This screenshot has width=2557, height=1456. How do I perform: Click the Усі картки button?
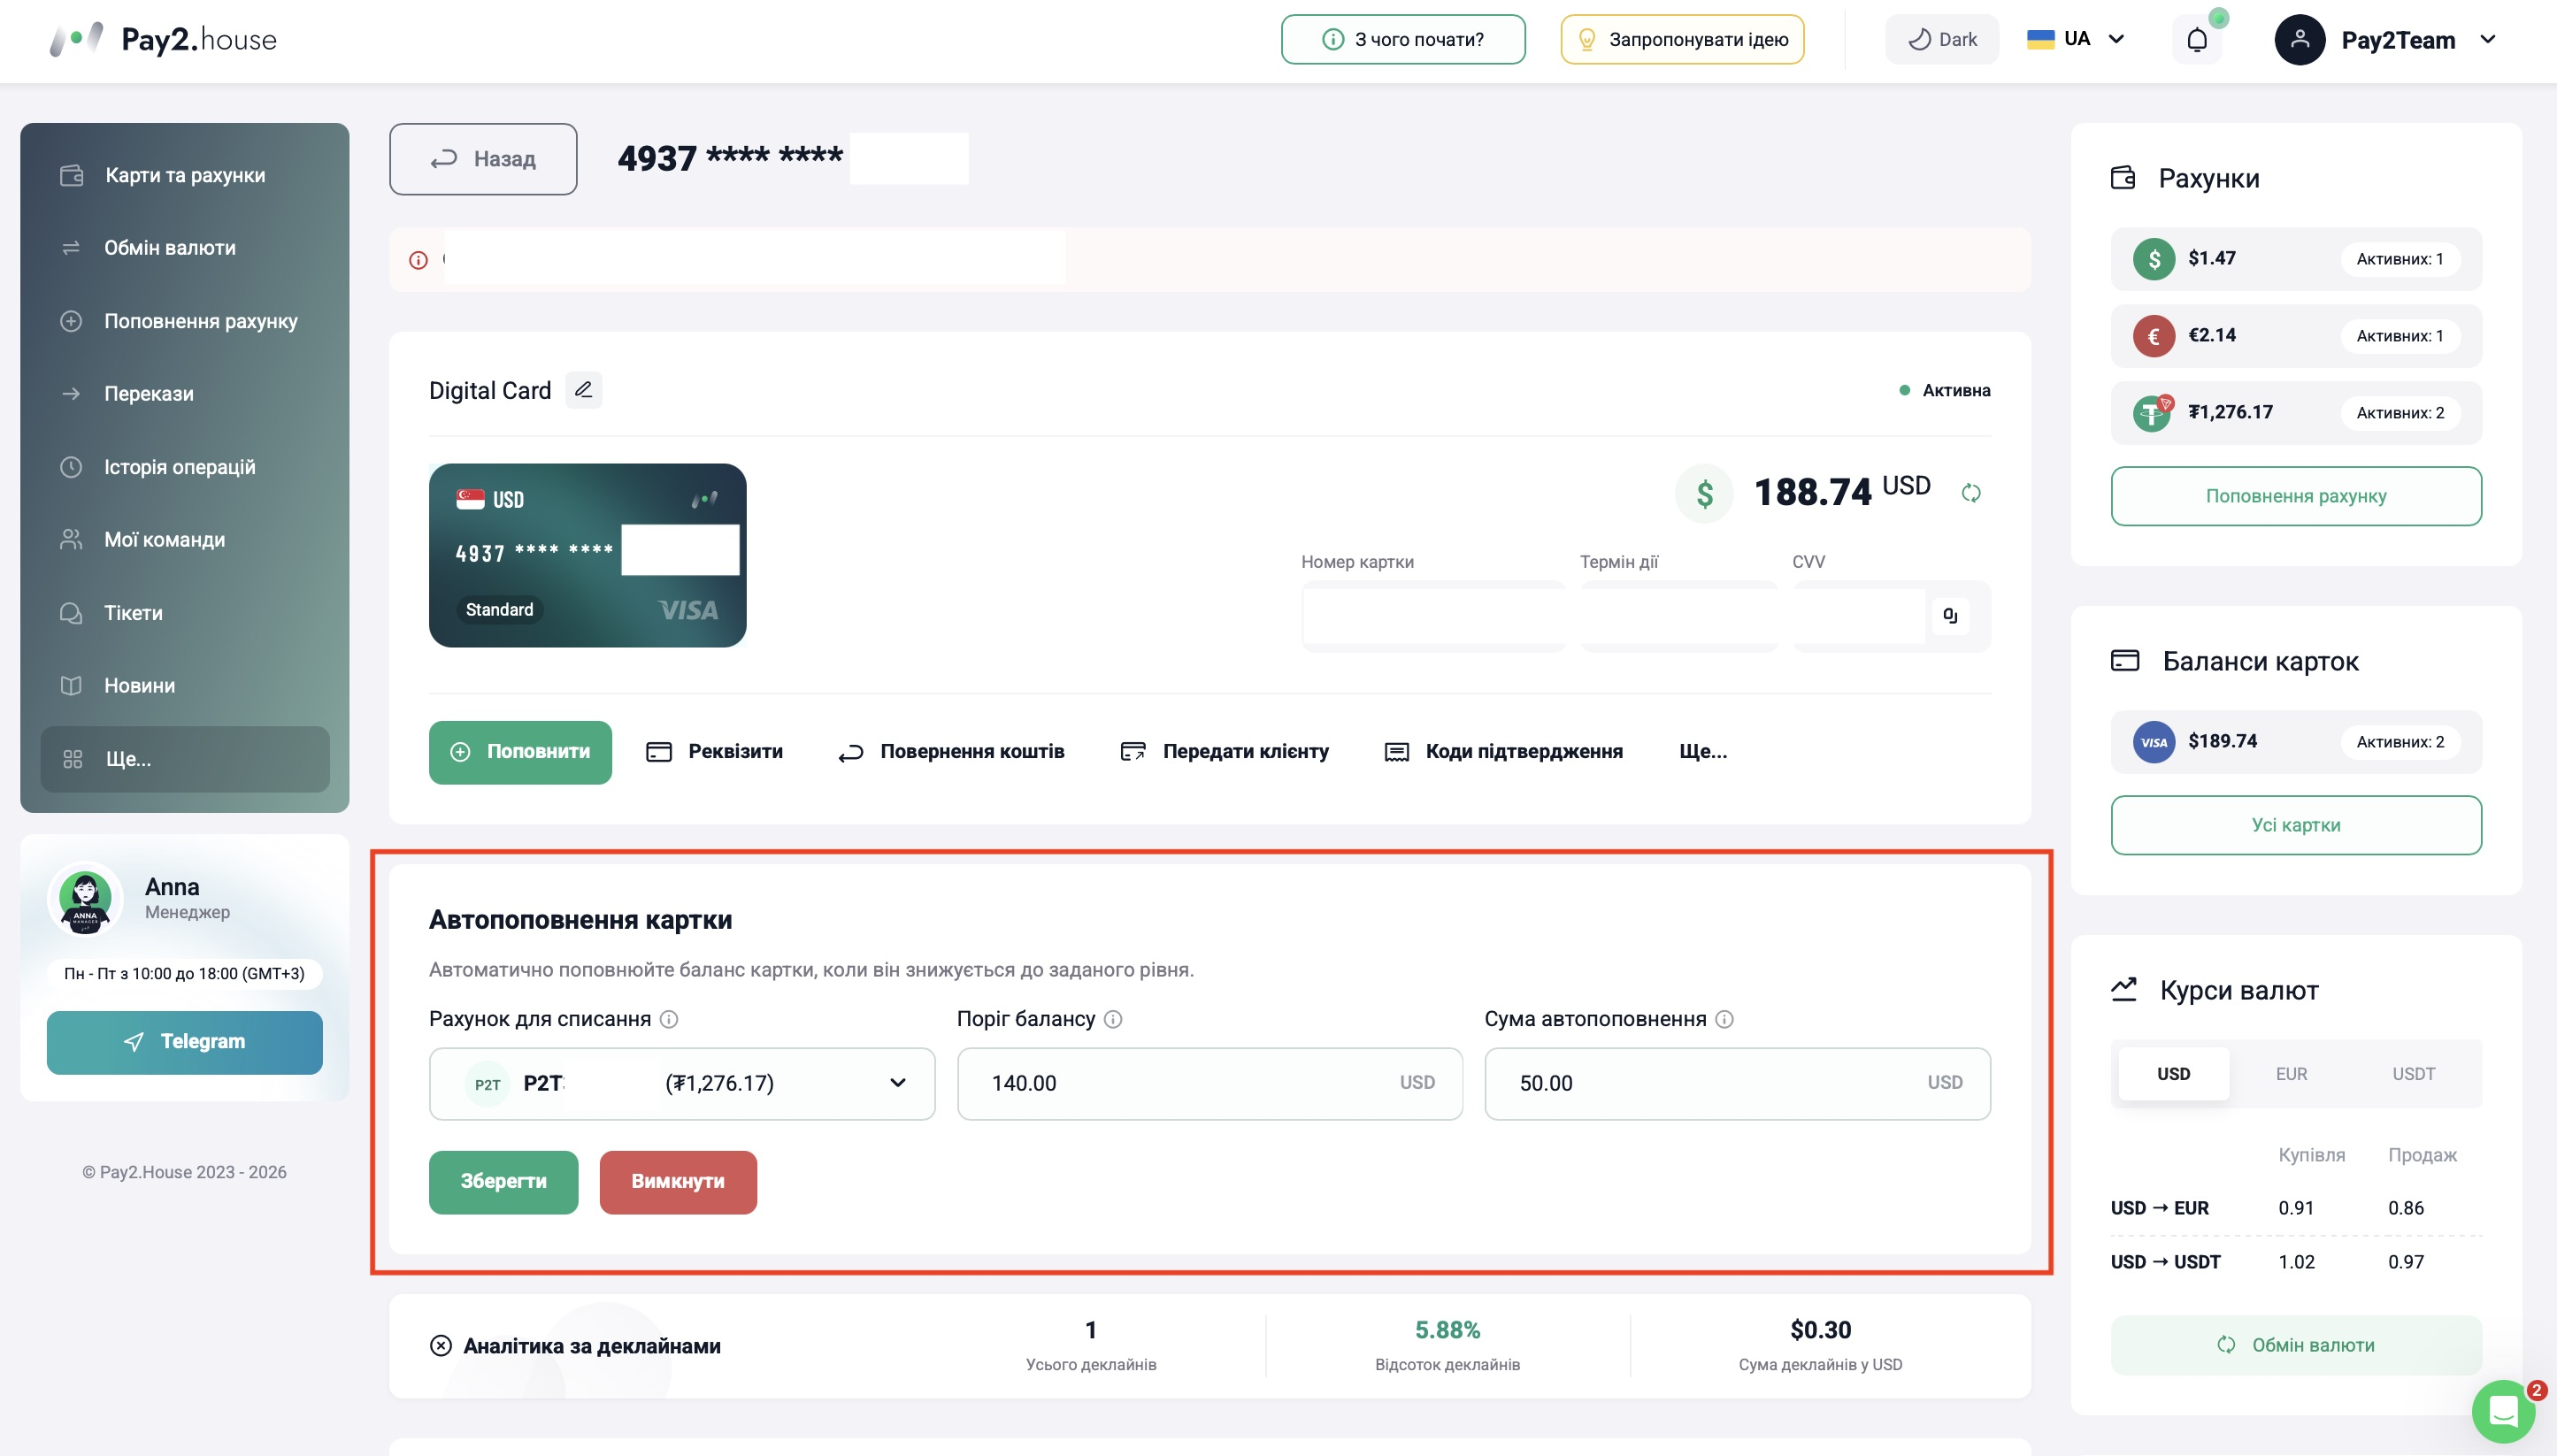(x=2296, y=825)
